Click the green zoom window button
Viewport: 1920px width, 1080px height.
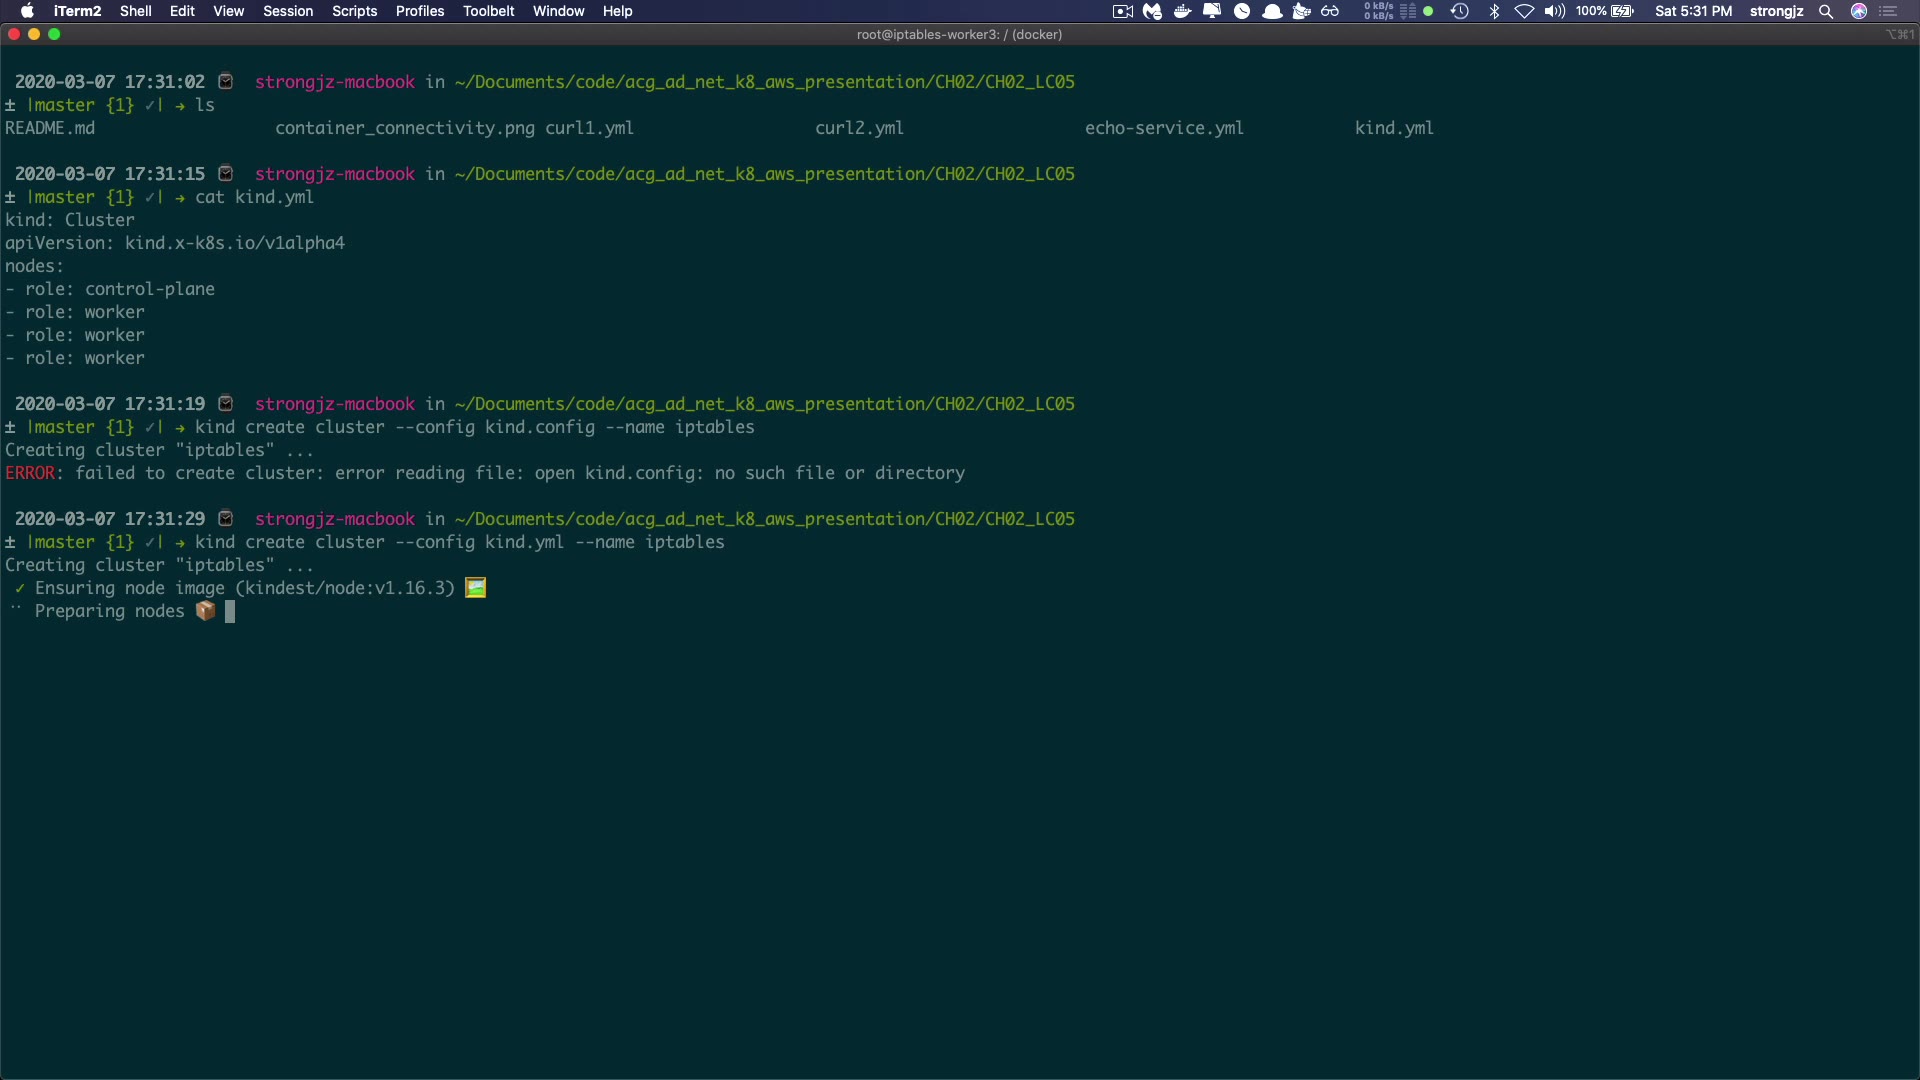[x=54, y=34]
